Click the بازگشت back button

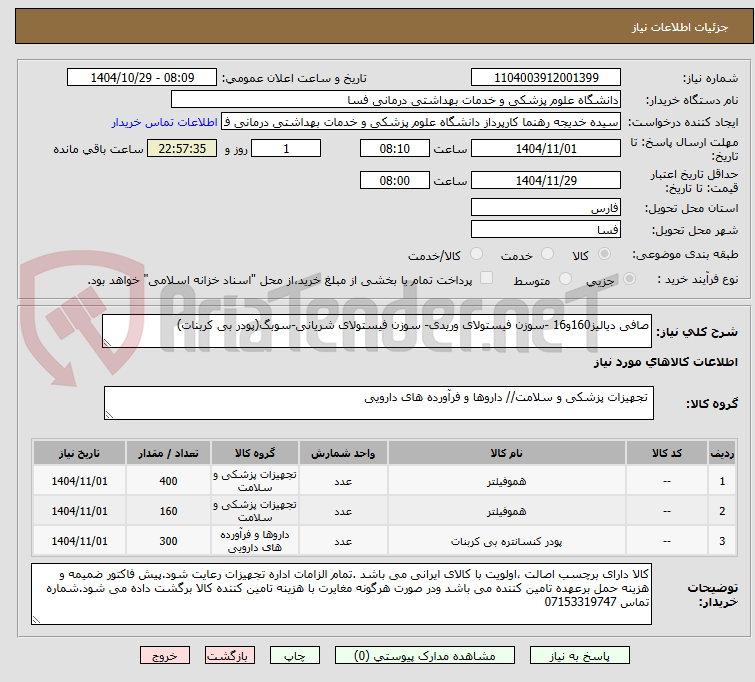231,657
